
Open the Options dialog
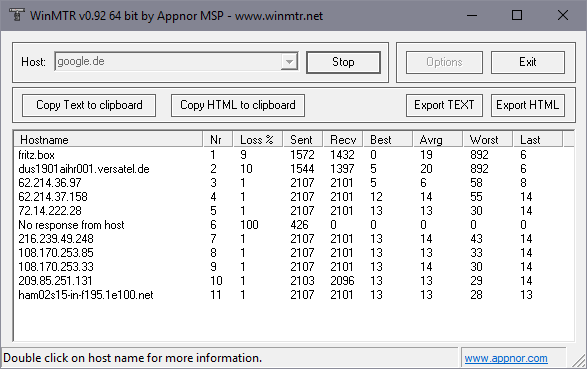coord(444,62)
